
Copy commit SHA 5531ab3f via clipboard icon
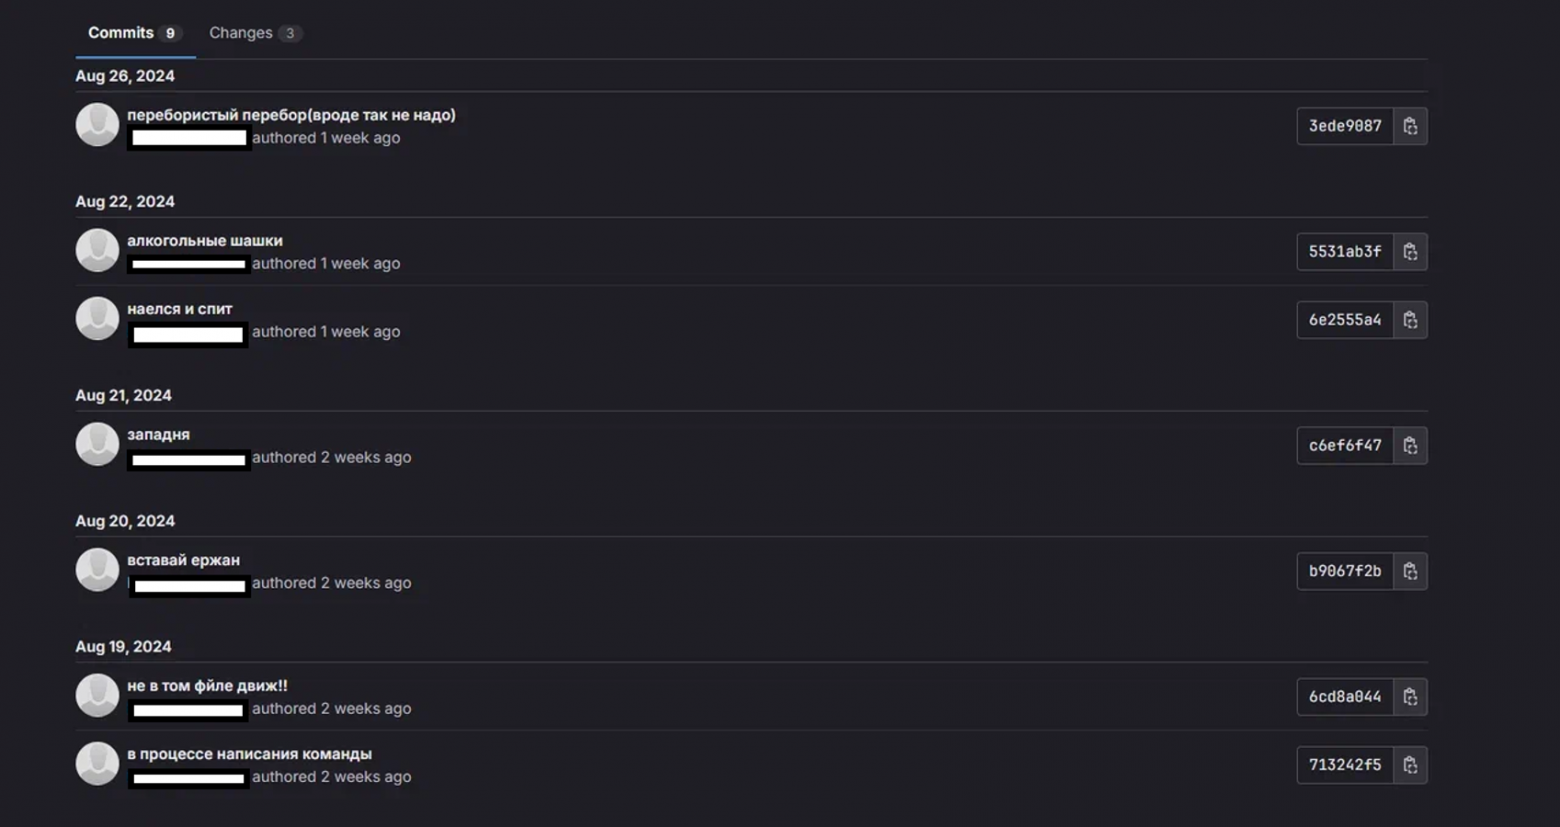(x=1410, y=252)
